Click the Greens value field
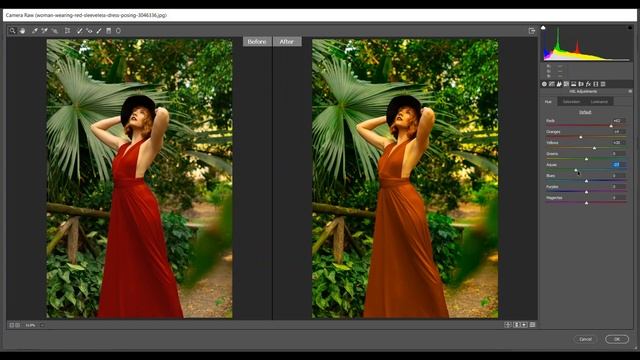The width and height of the screenshot is (640, 360). pyautogui.click(x=618, y=154)
